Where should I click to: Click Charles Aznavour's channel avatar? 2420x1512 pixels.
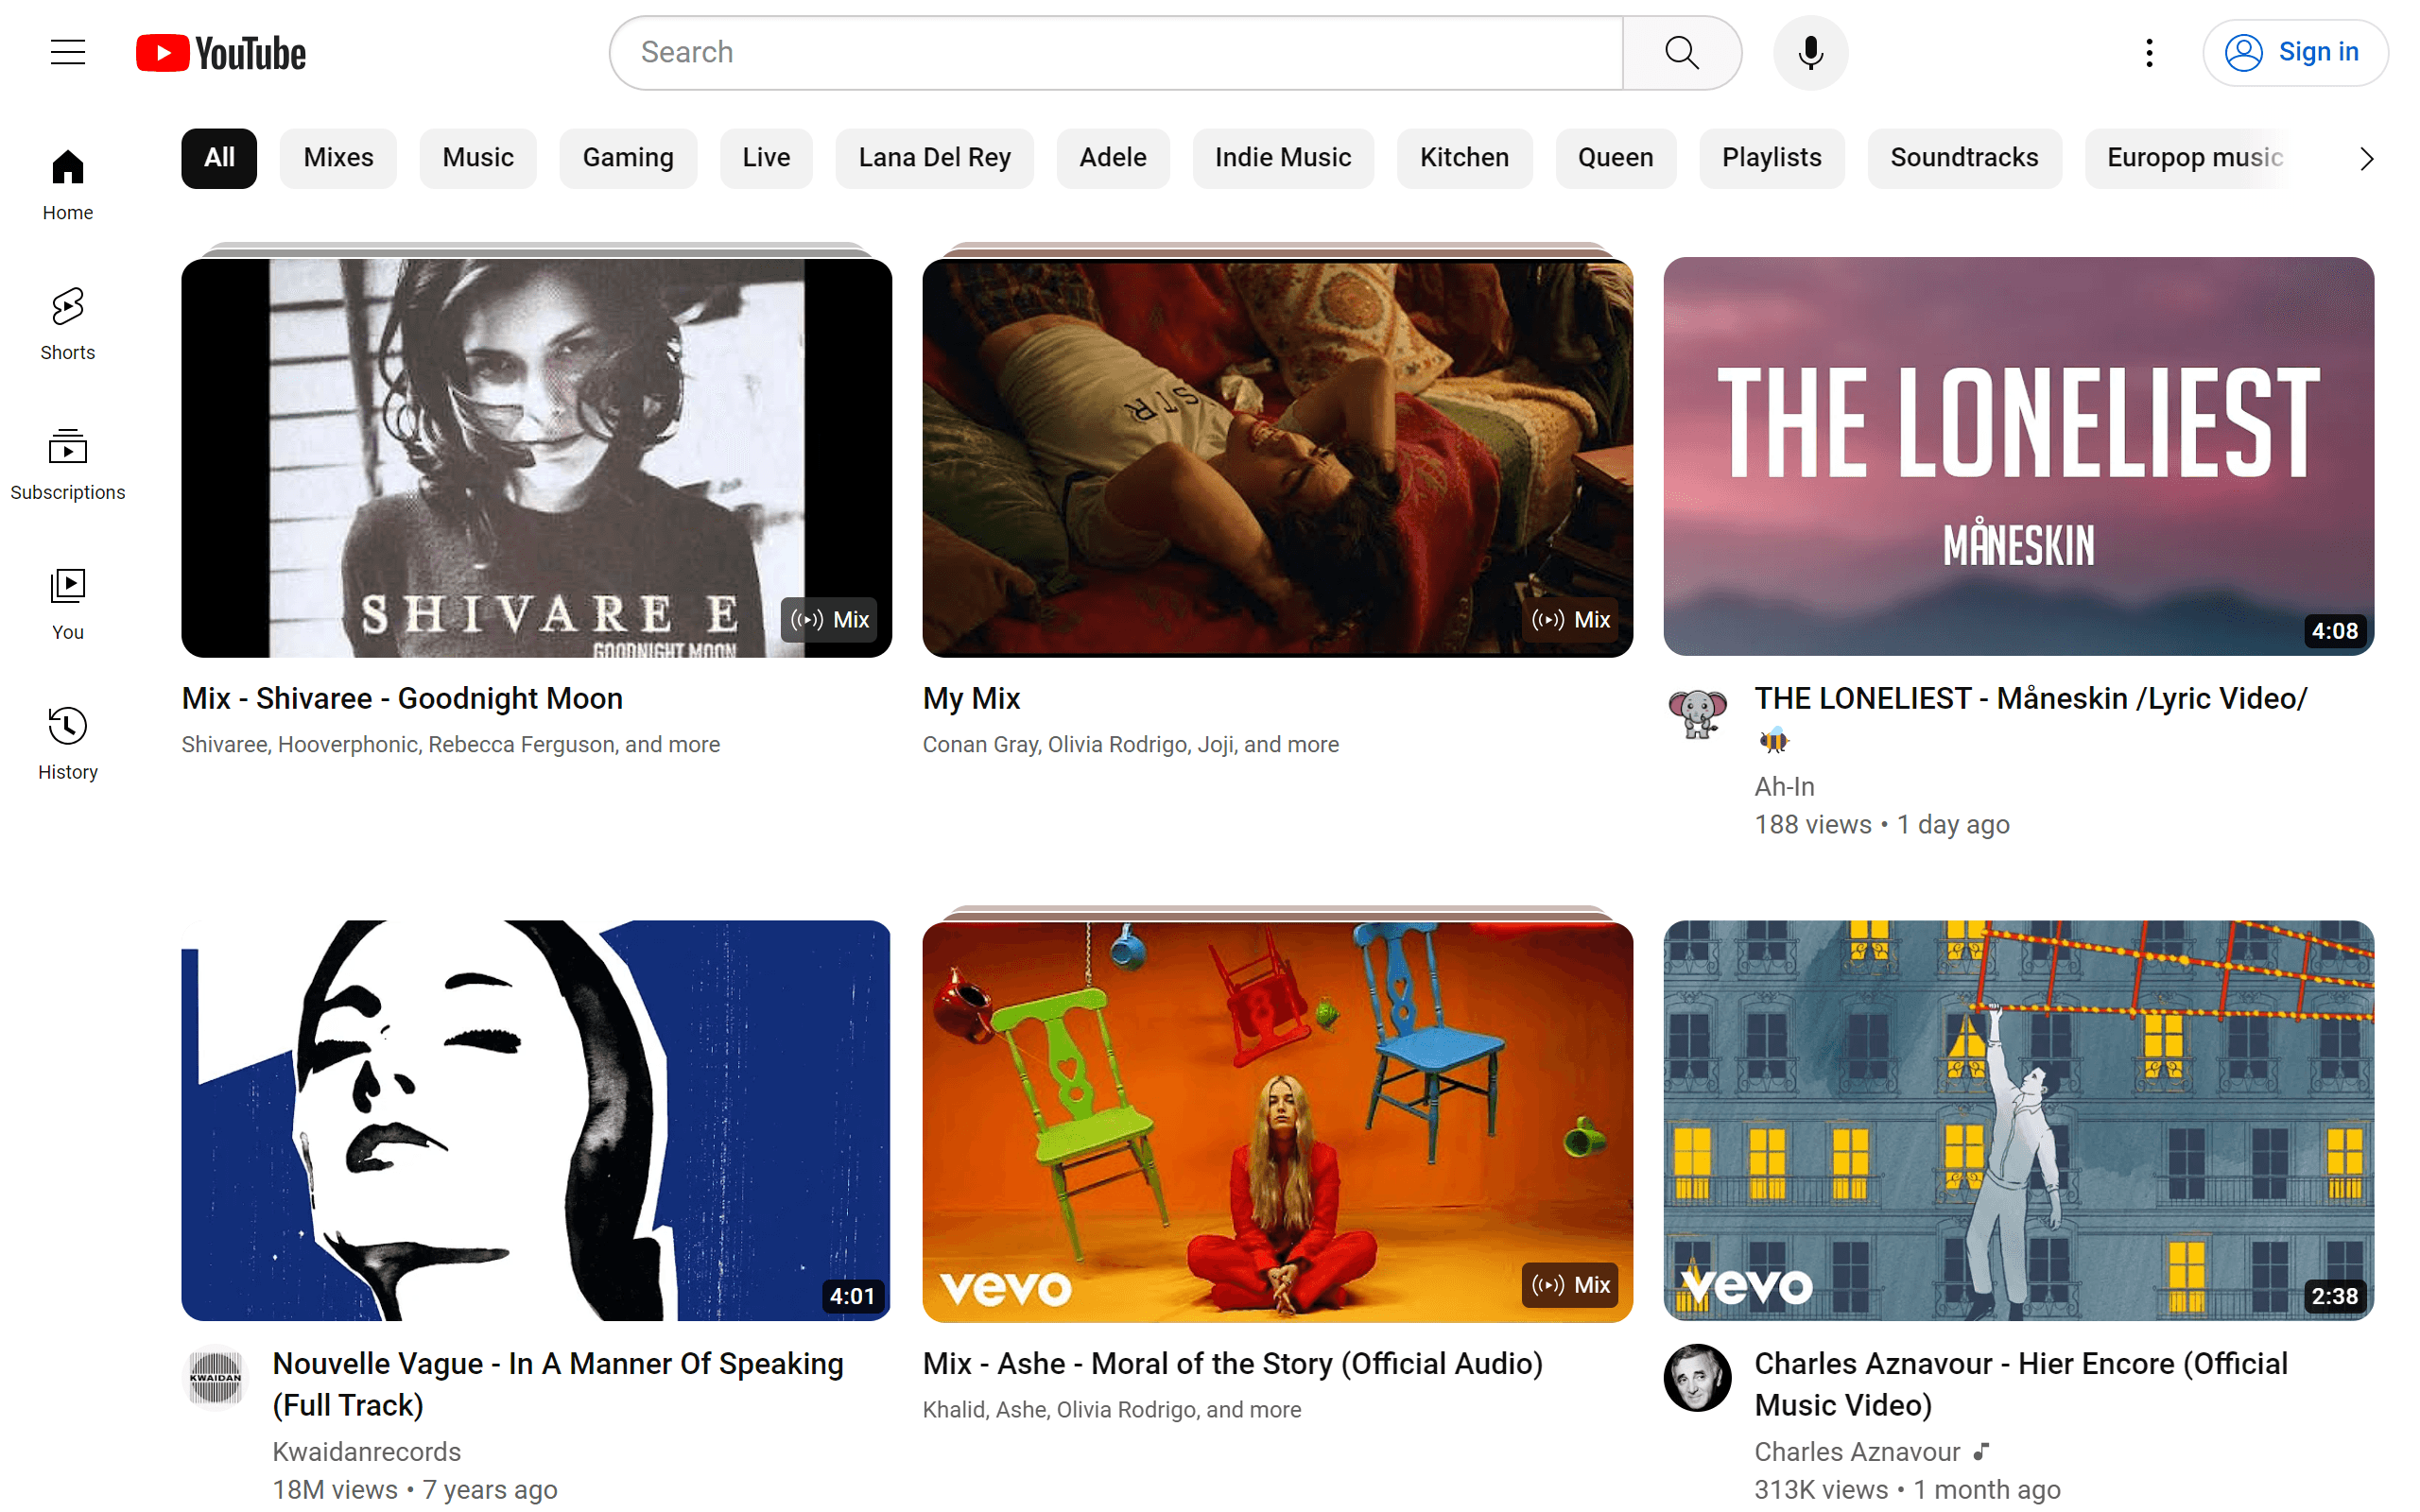(x=1697, y=1378)
